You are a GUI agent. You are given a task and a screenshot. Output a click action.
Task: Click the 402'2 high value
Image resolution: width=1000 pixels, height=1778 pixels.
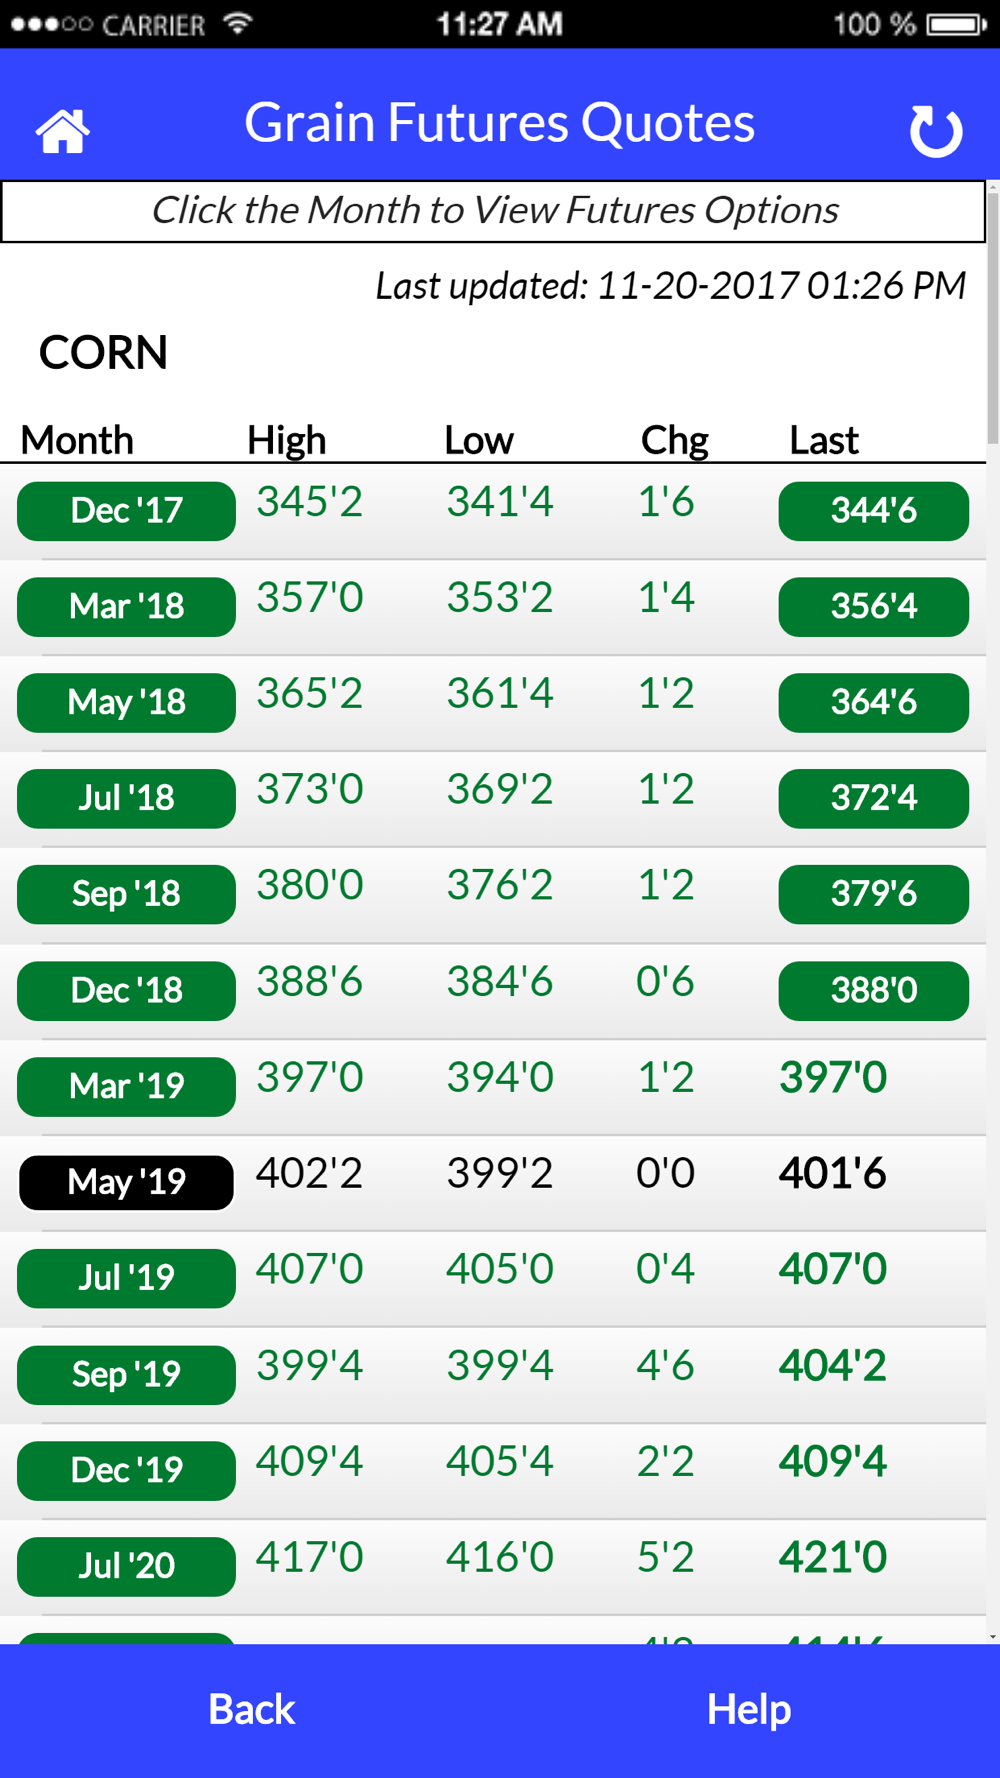point(309,1174)
